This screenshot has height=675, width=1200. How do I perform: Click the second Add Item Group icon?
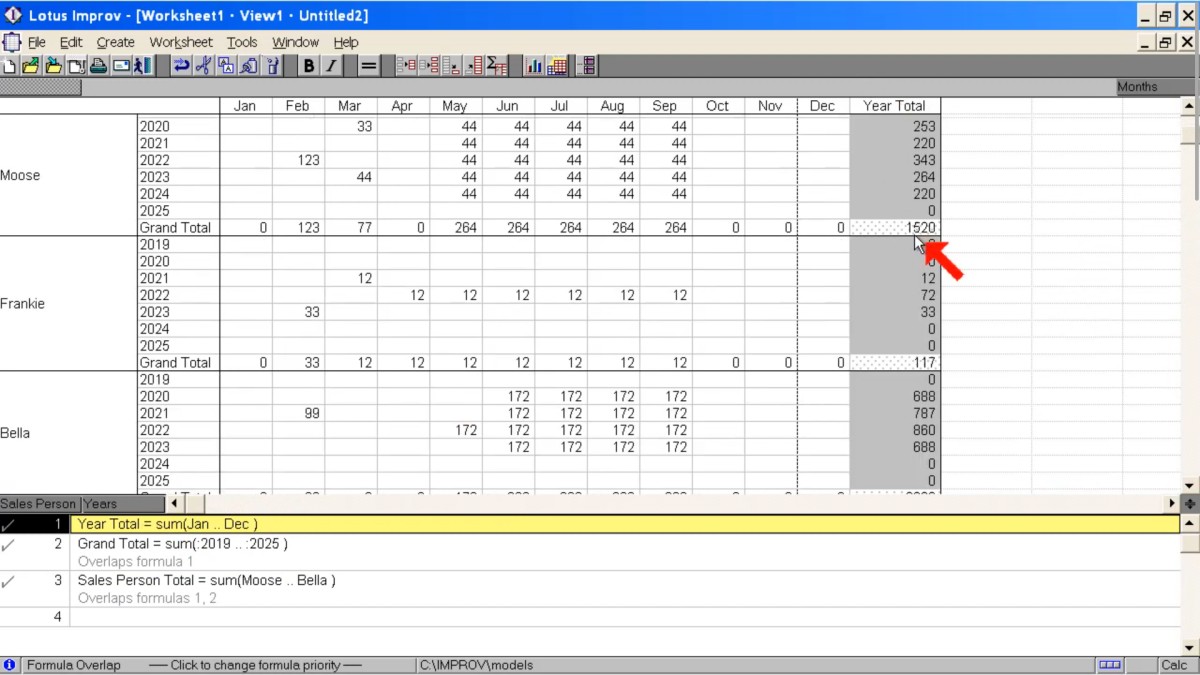tap(429, 66)
